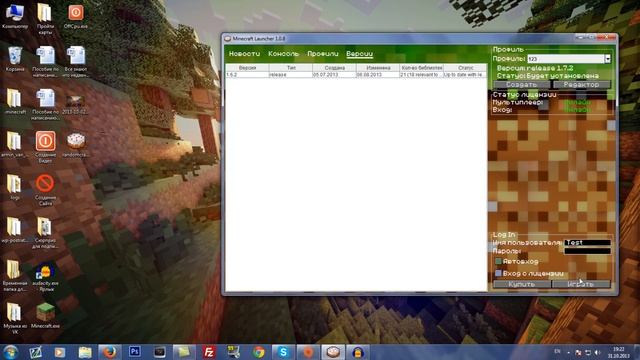Screen dimensions: 640x360
Task: Open Skype from the taskbar
Action: 283,352
